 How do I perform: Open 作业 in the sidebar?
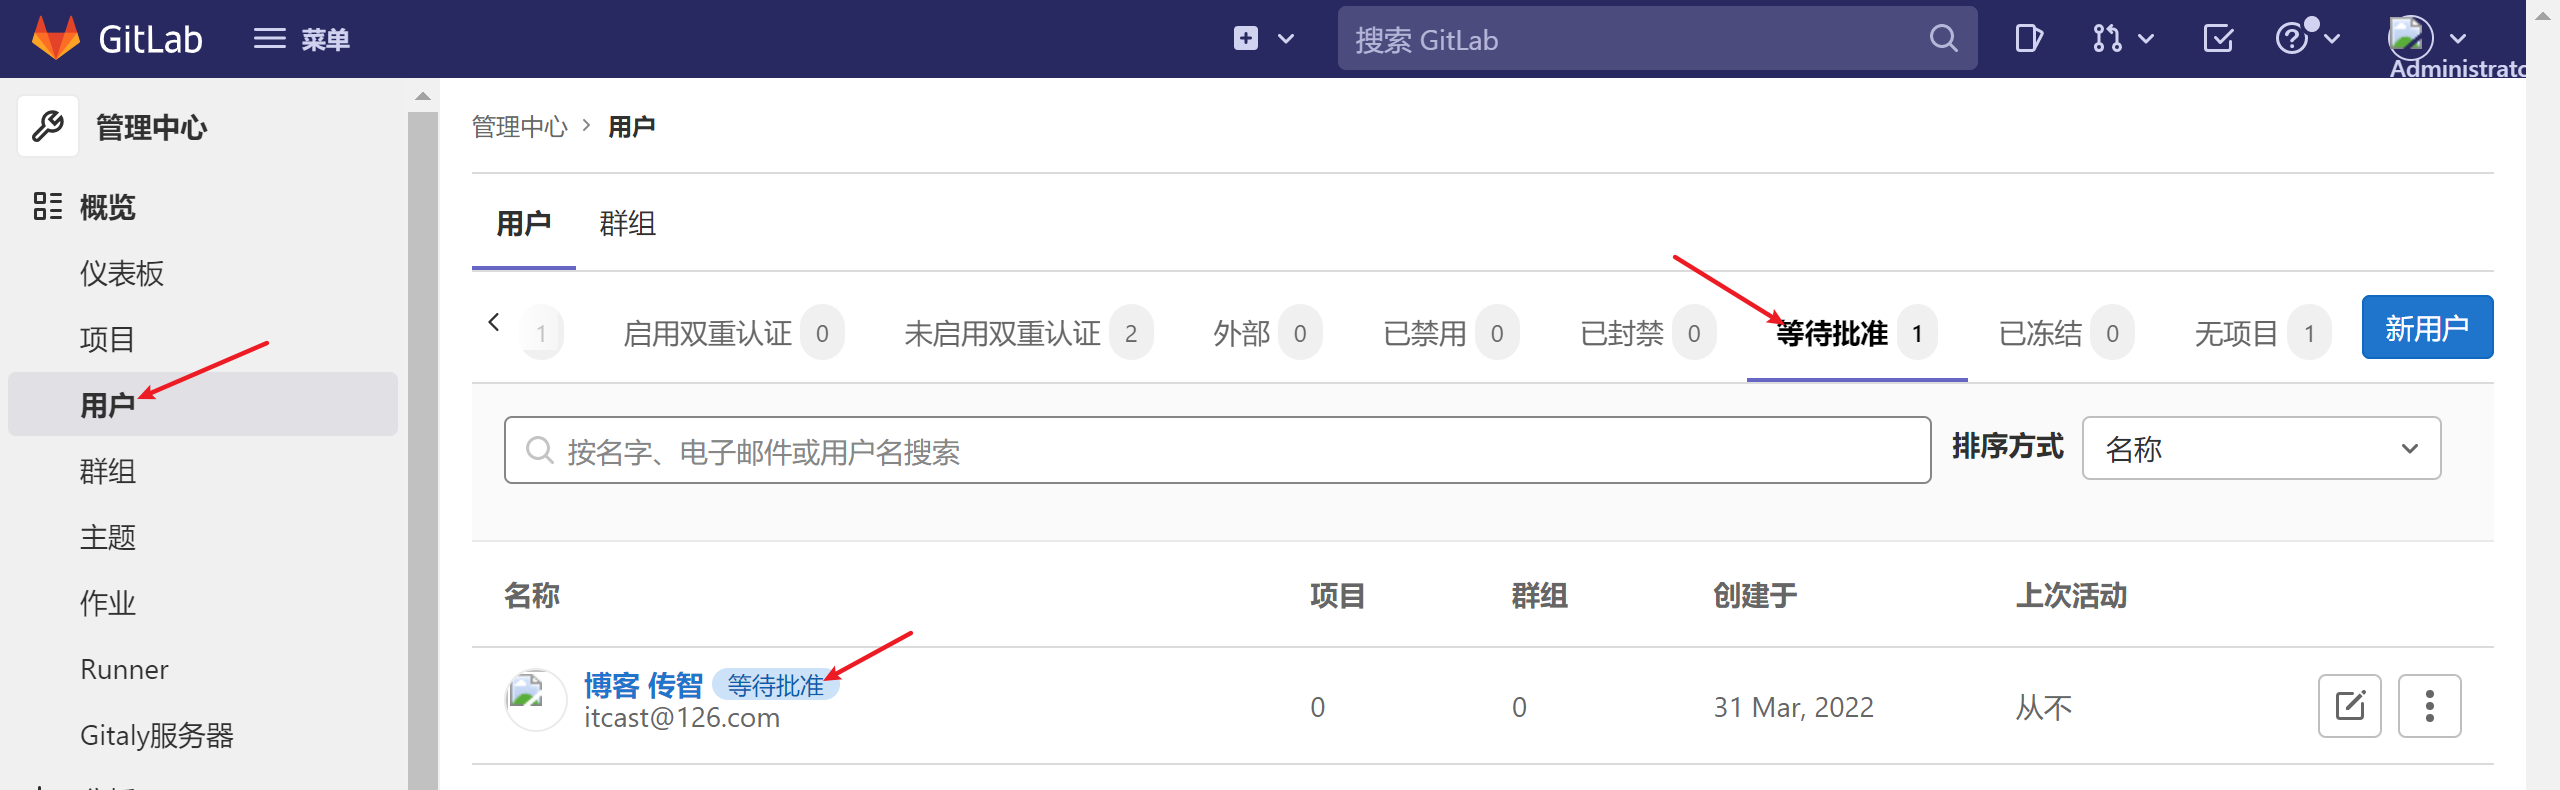pos(107,603)
